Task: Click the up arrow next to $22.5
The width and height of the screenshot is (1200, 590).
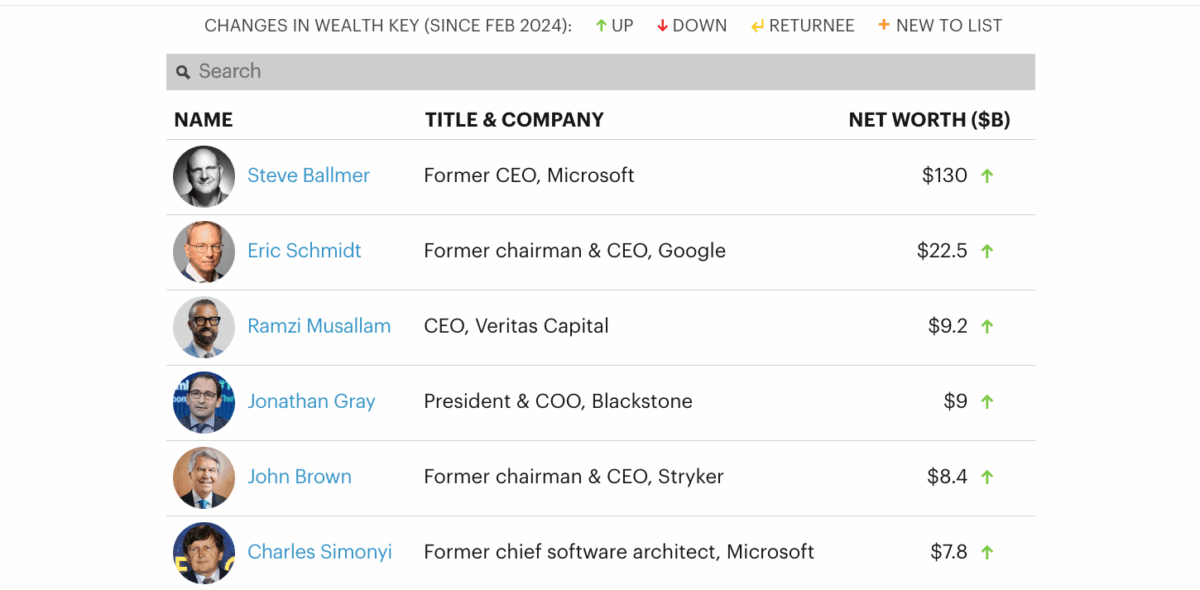Action: 987,251
